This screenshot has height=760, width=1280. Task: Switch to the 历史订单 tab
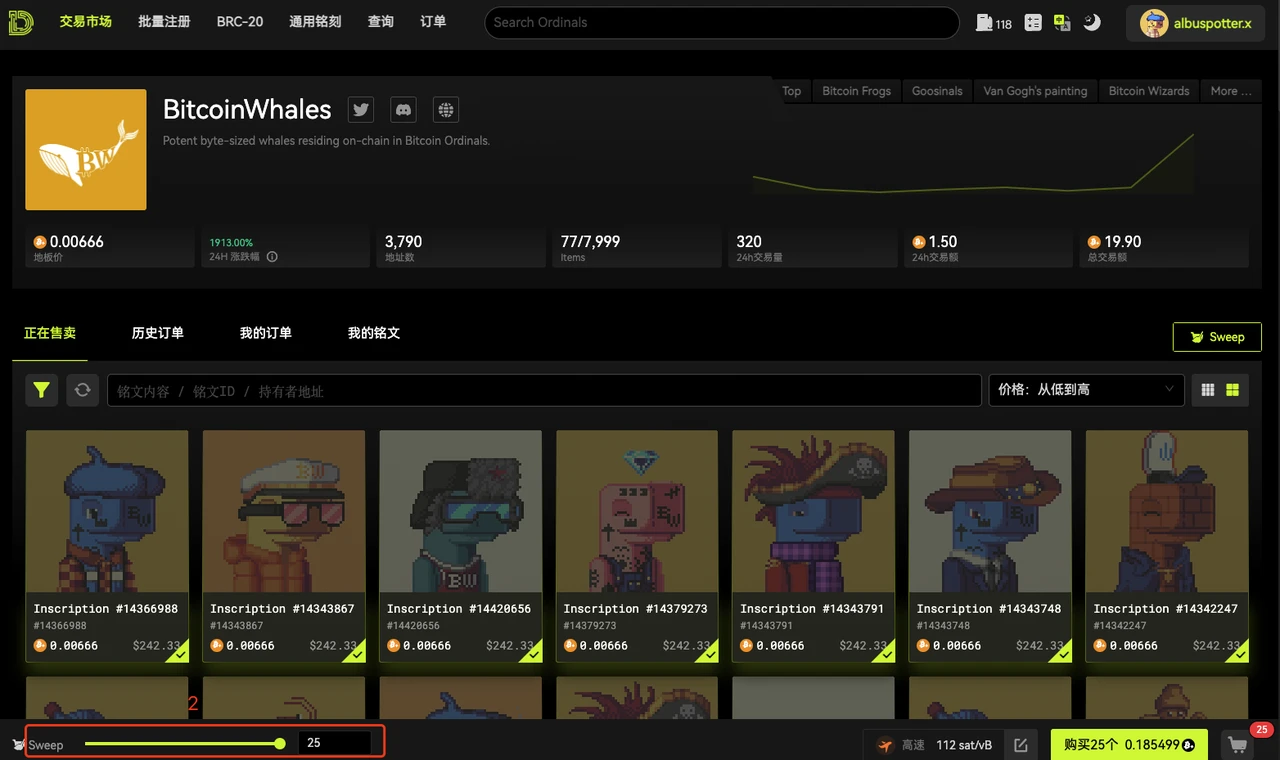click(158, 333)
